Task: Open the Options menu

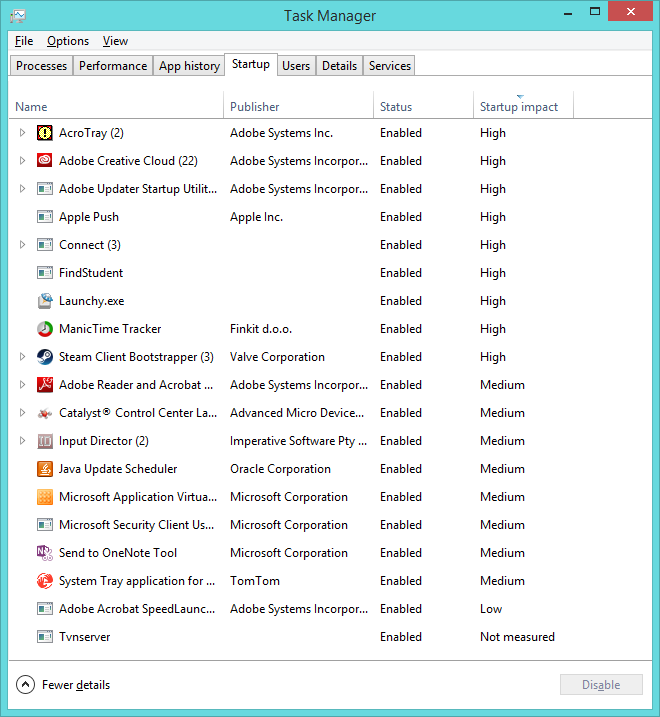Action: 68,41
